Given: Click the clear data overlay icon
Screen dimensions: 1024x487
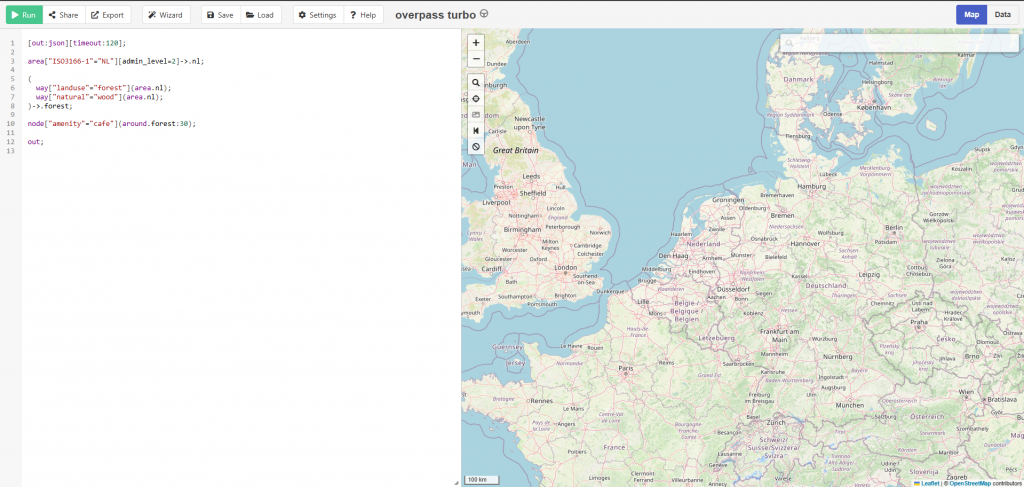Looking at the screenshot, I should pyautogui.click(x=476, y=146).
